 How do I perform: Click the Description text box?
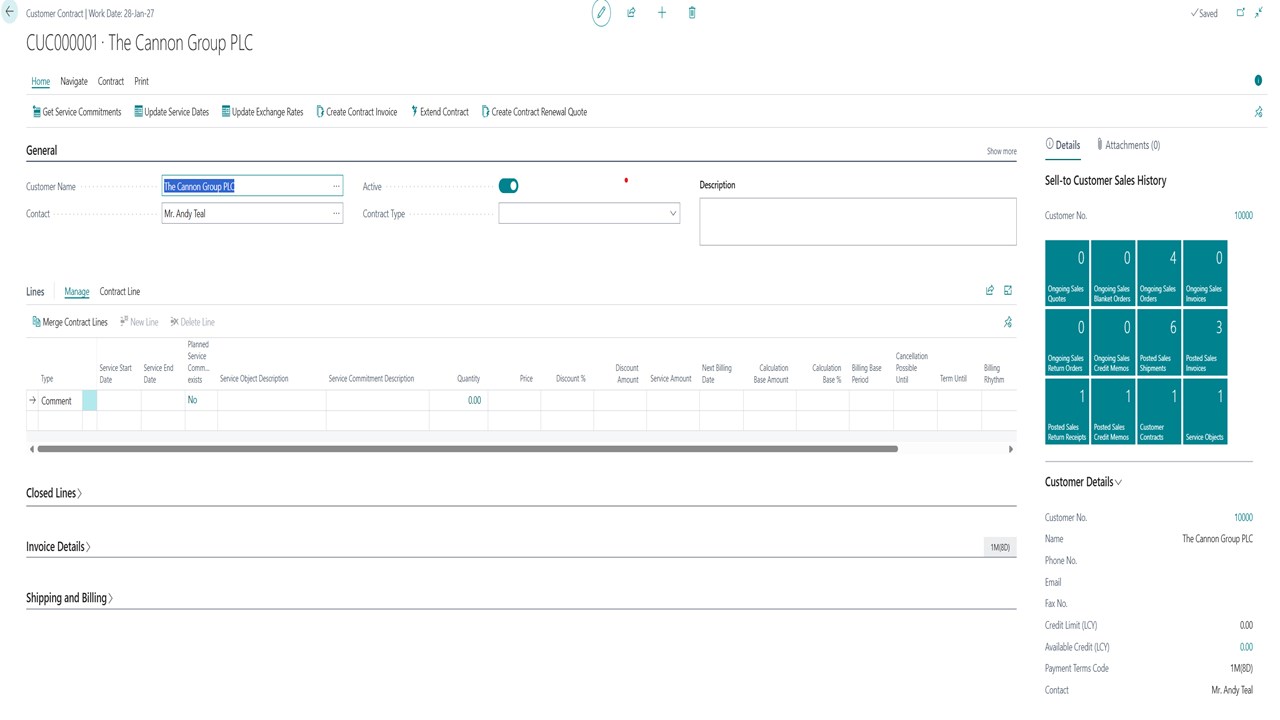(x=858, y=221)
